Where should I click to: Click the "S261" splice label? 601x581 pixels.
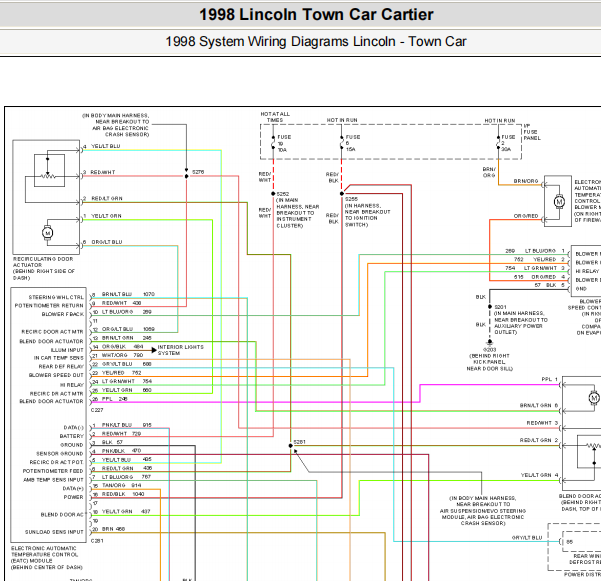point(299,442)
